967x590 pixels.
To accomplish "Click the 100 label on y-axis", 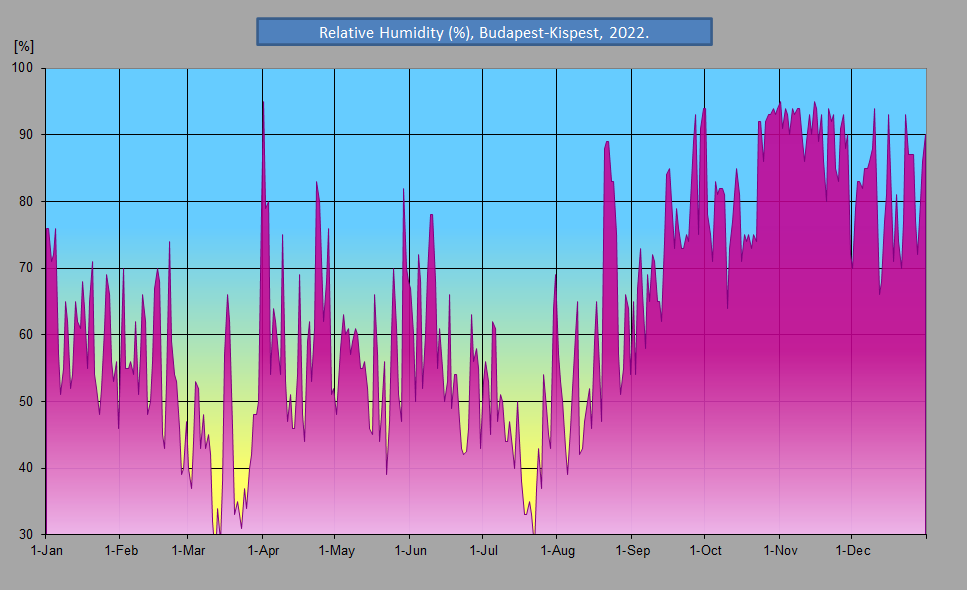I will click(23, 68).
